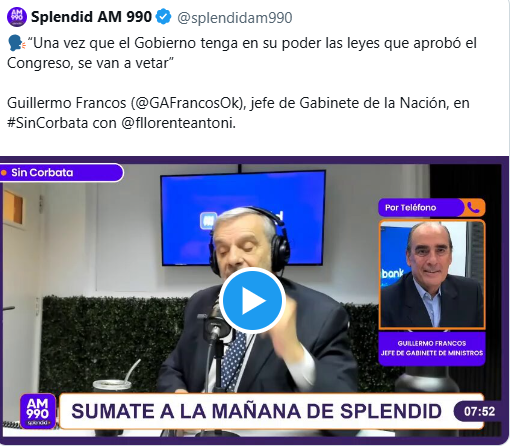Play the embedded video
Viewport: 513px width, 446px height.
pyautogui.click(x=252, y=301)
